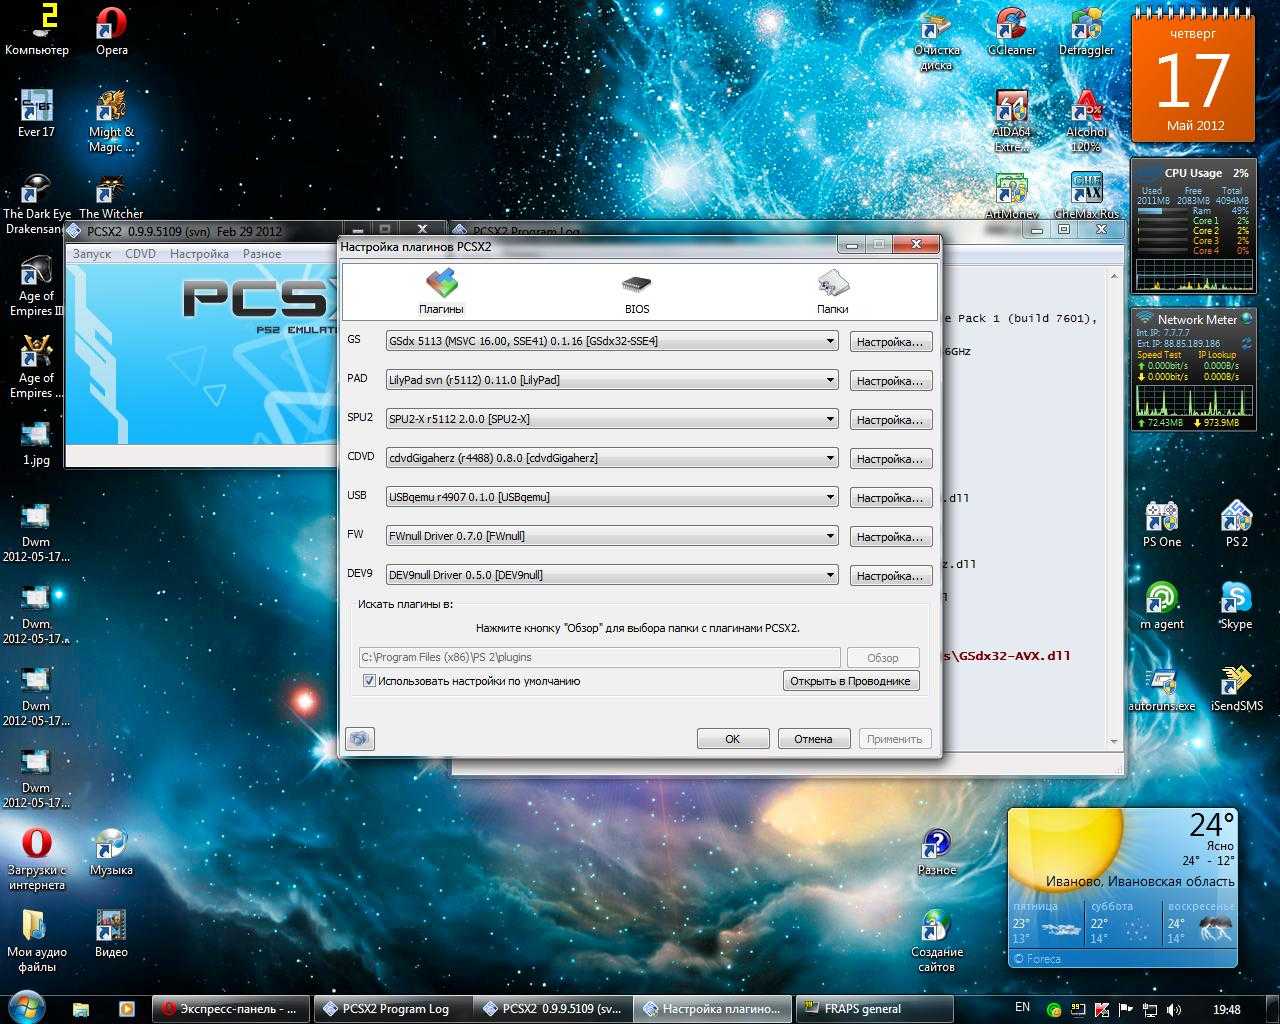Open the Ever 17 desktop shortcut
Screen dimensions: 1280x1024
click(x=36, y=113)
